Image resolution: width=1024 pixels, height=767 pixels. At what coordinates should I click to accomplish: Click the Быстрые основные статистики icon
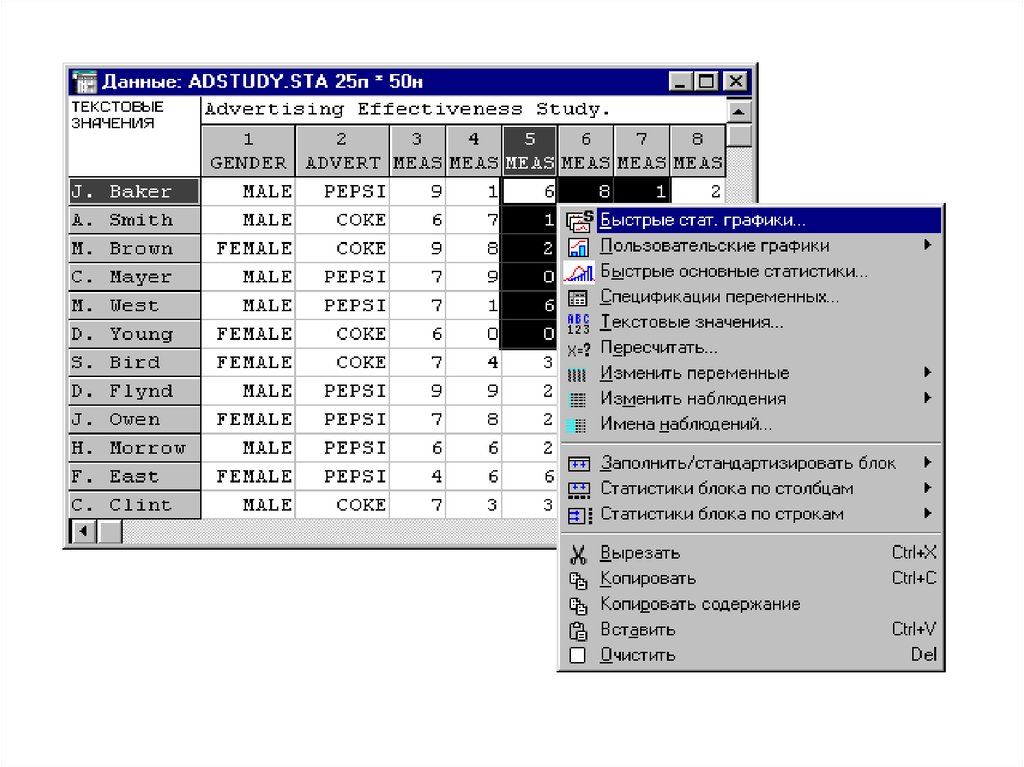(579, 271)
